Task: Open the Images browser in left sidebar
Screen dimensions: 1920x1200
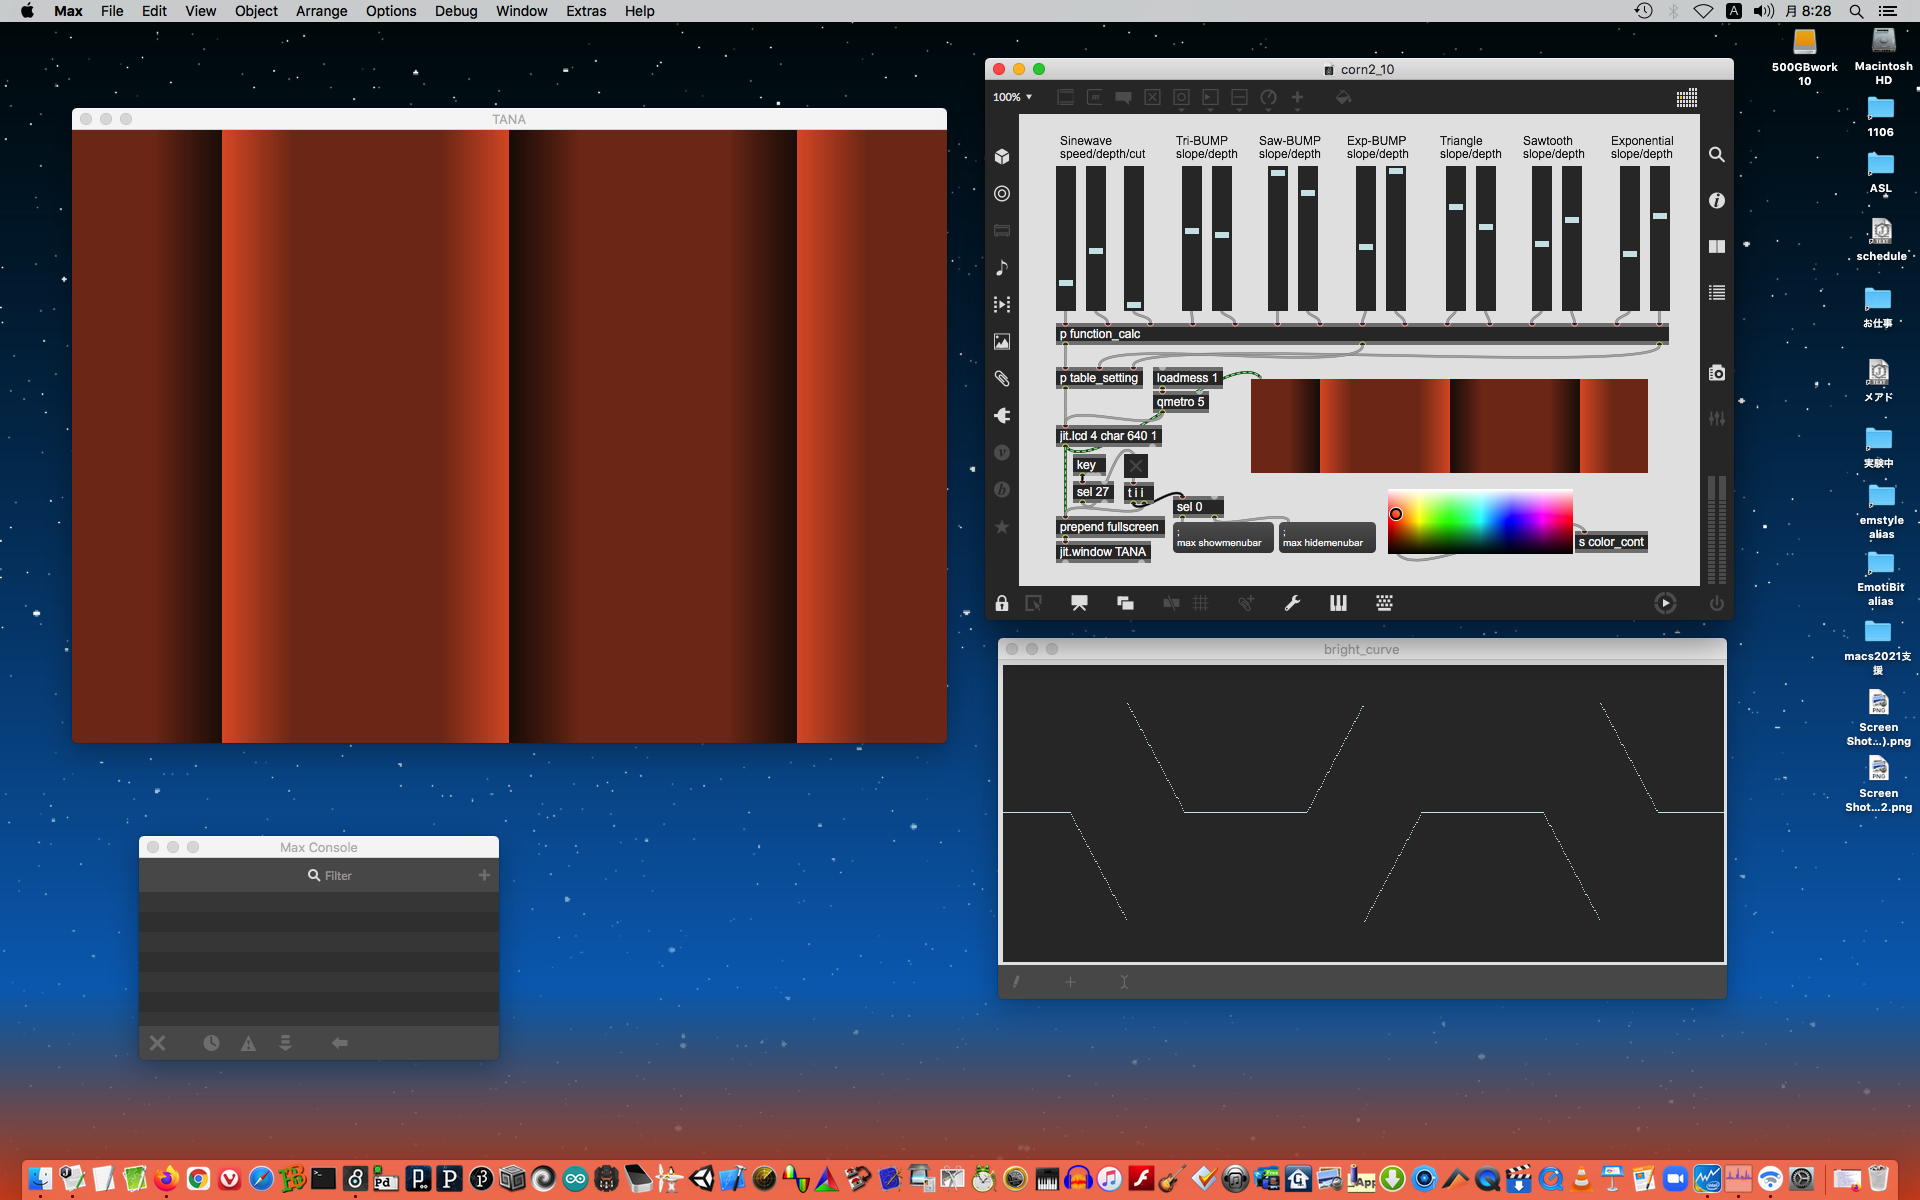Action: pyautogui.click(x=1002, y=341)
